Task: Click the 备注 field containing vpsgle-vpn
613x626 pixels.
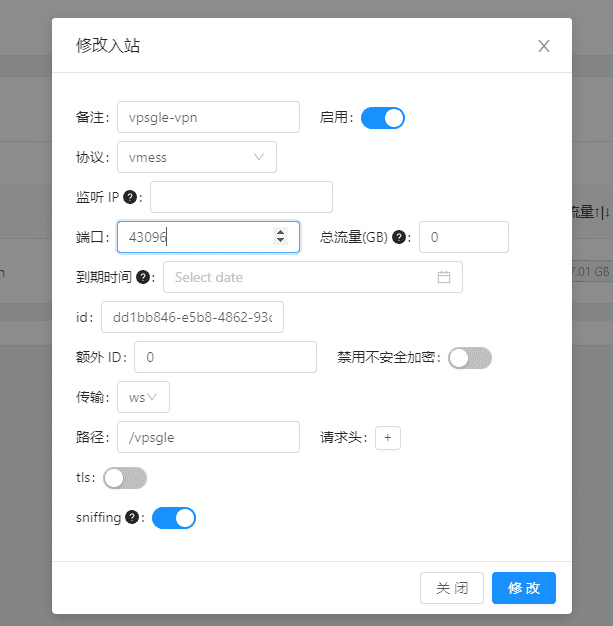Action: [x=208, y=117]
